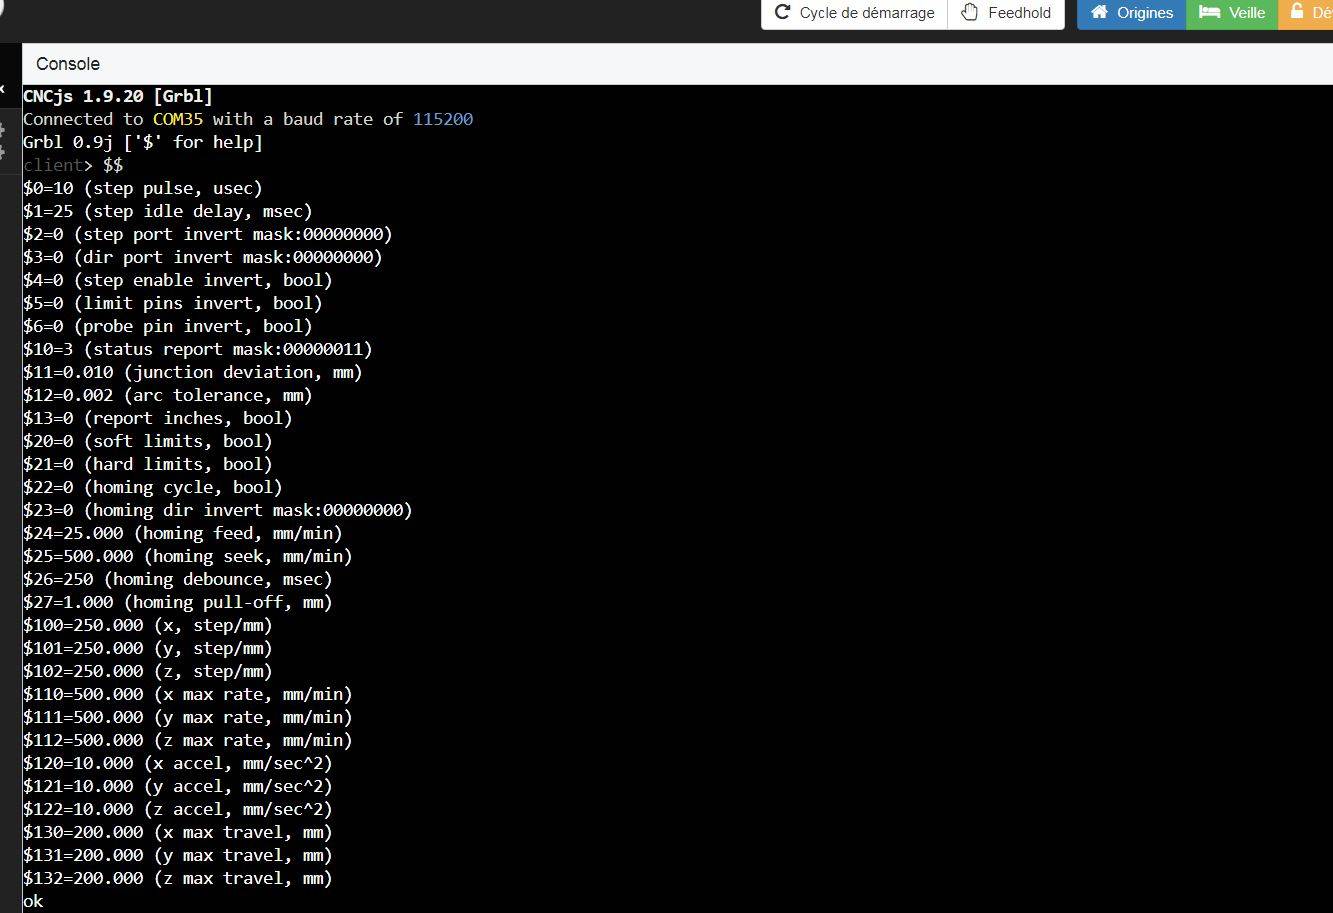
Task: Click the $12=0.002 arc tolerance line
Action: [168, 395]
